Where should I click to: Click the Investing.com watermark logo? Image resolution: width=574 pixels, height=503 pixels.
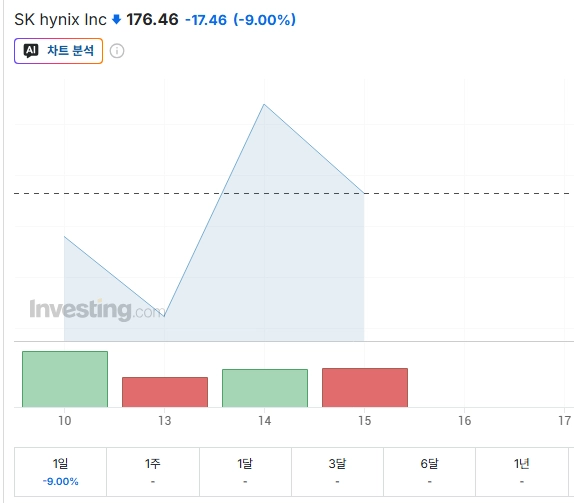(x=97, y=310)
